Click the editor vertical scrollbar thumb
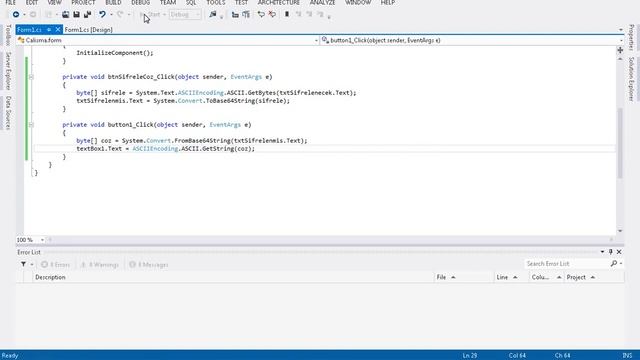Image resolution: width=640 pixels, height=360 pixels. click(x=620, y=143)
